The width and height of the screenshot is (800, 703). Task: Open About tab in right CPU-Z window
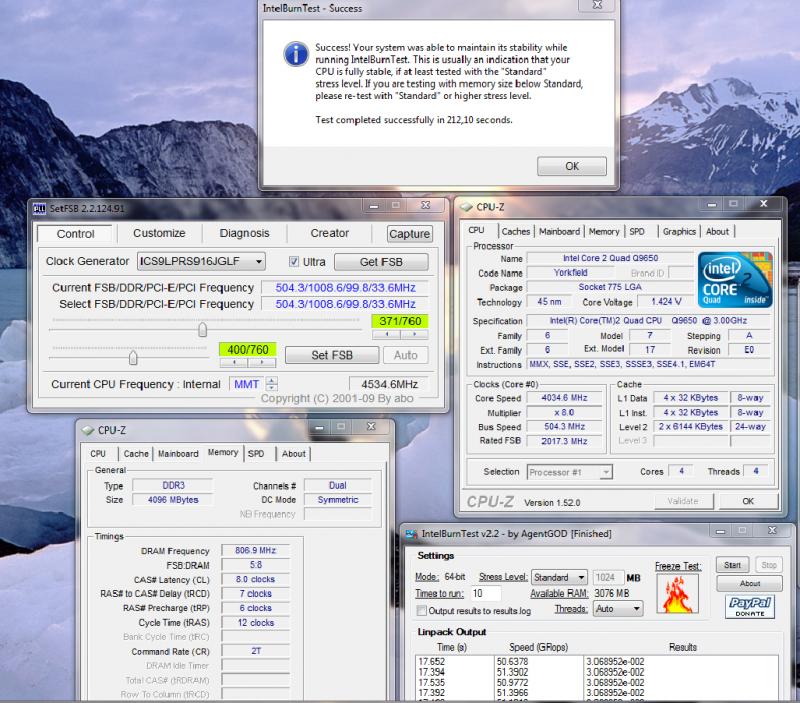tap(717, 231)
